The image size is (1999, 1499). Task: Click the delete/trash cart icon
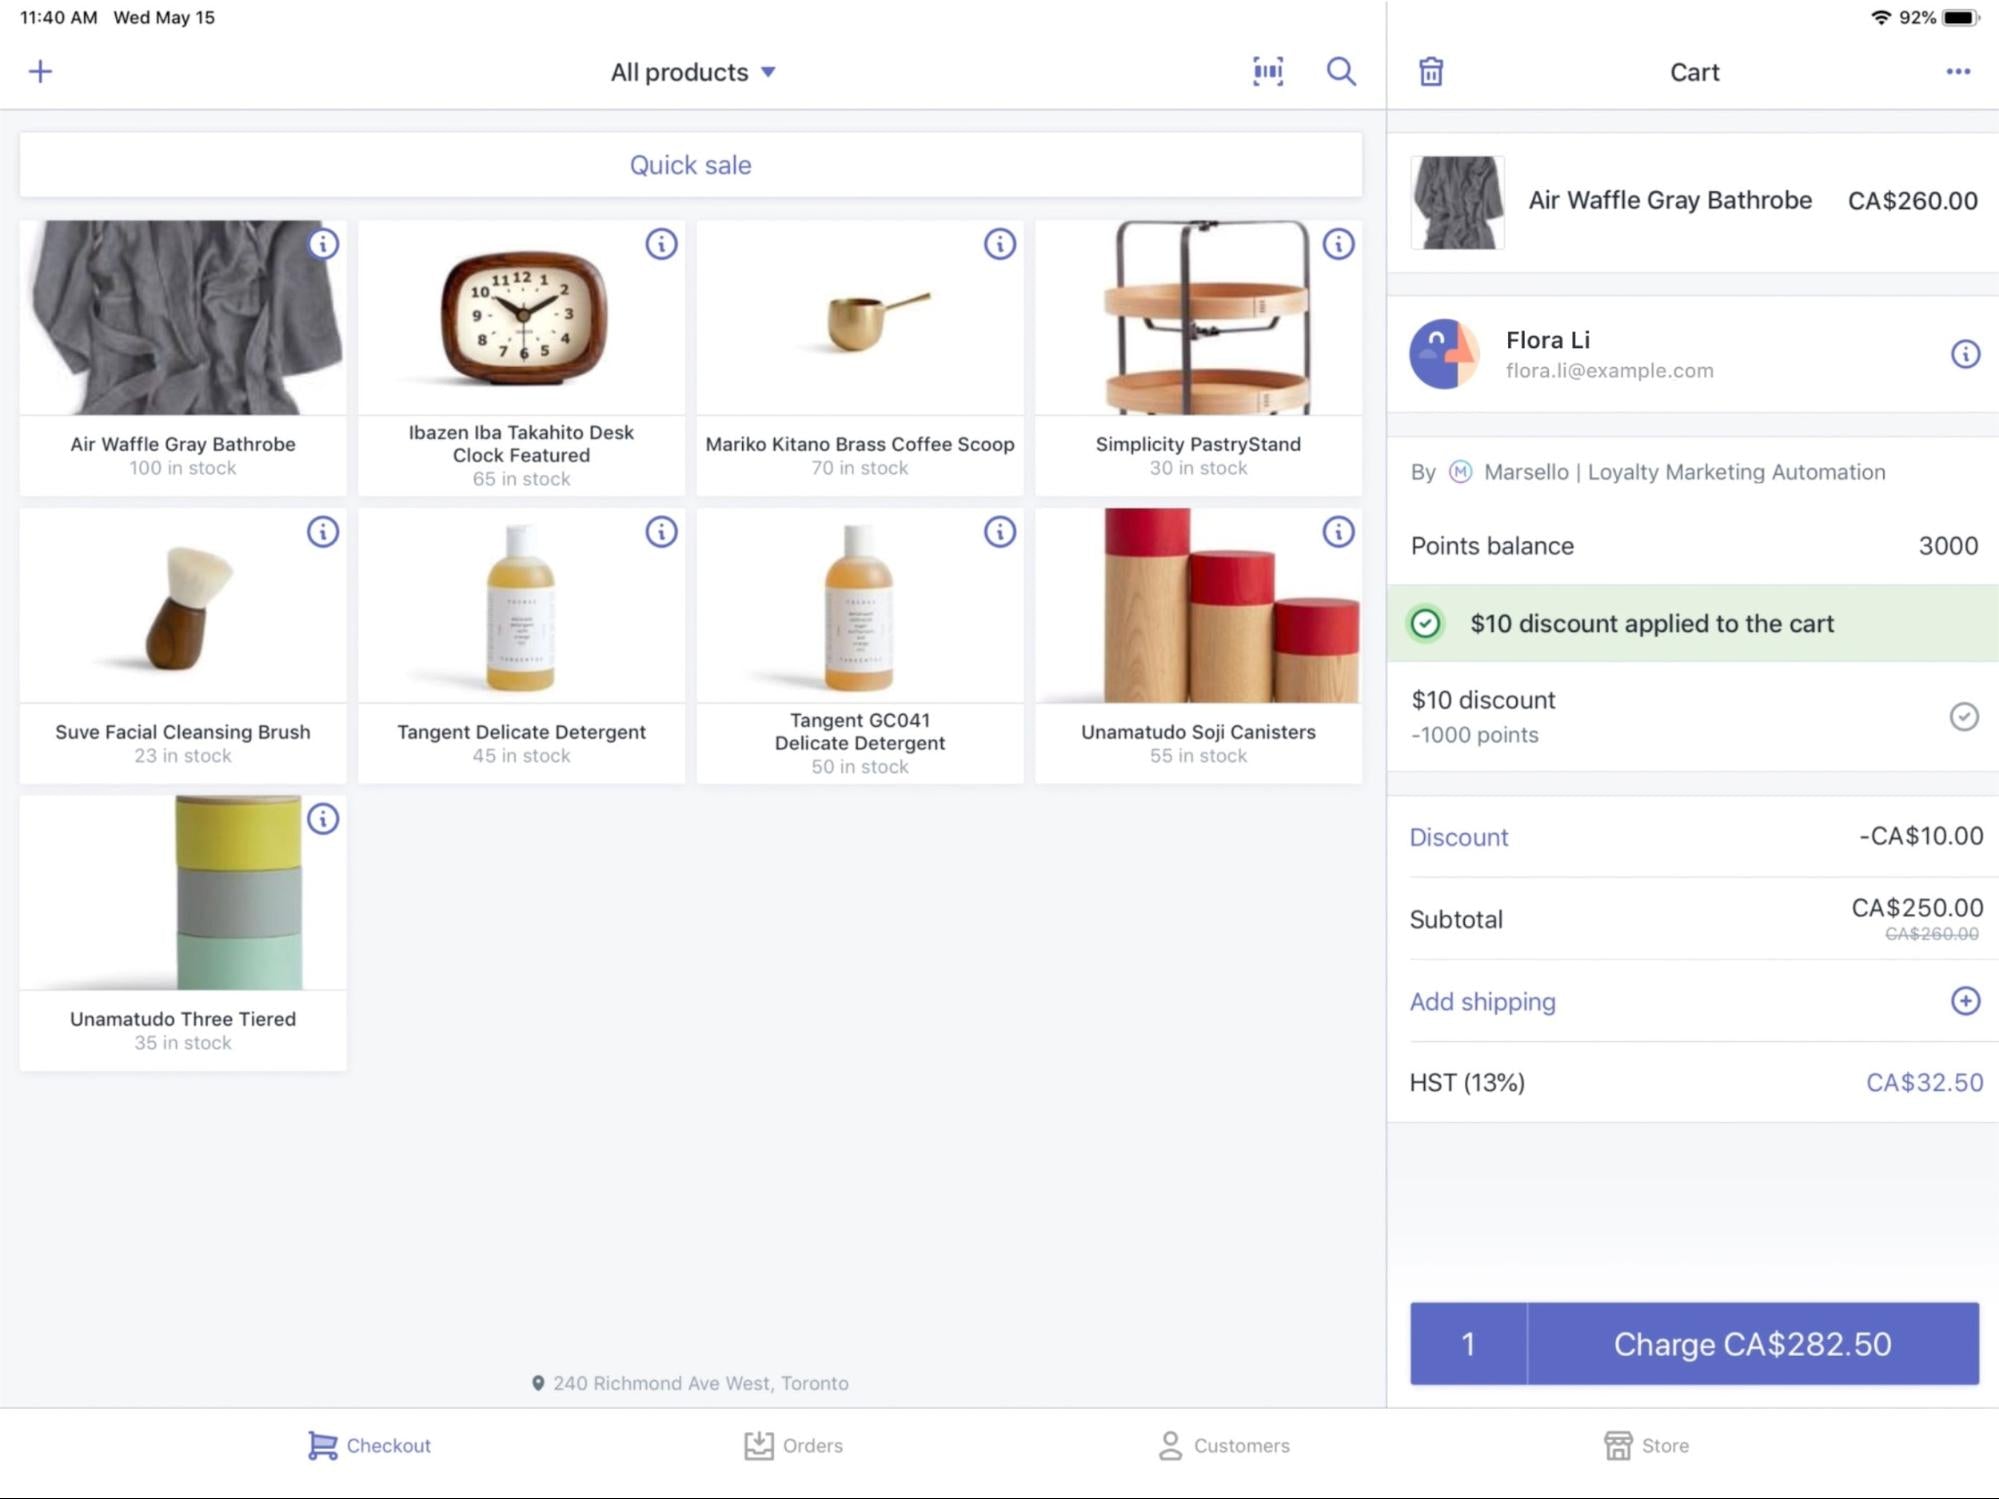tap(1431, 71)
